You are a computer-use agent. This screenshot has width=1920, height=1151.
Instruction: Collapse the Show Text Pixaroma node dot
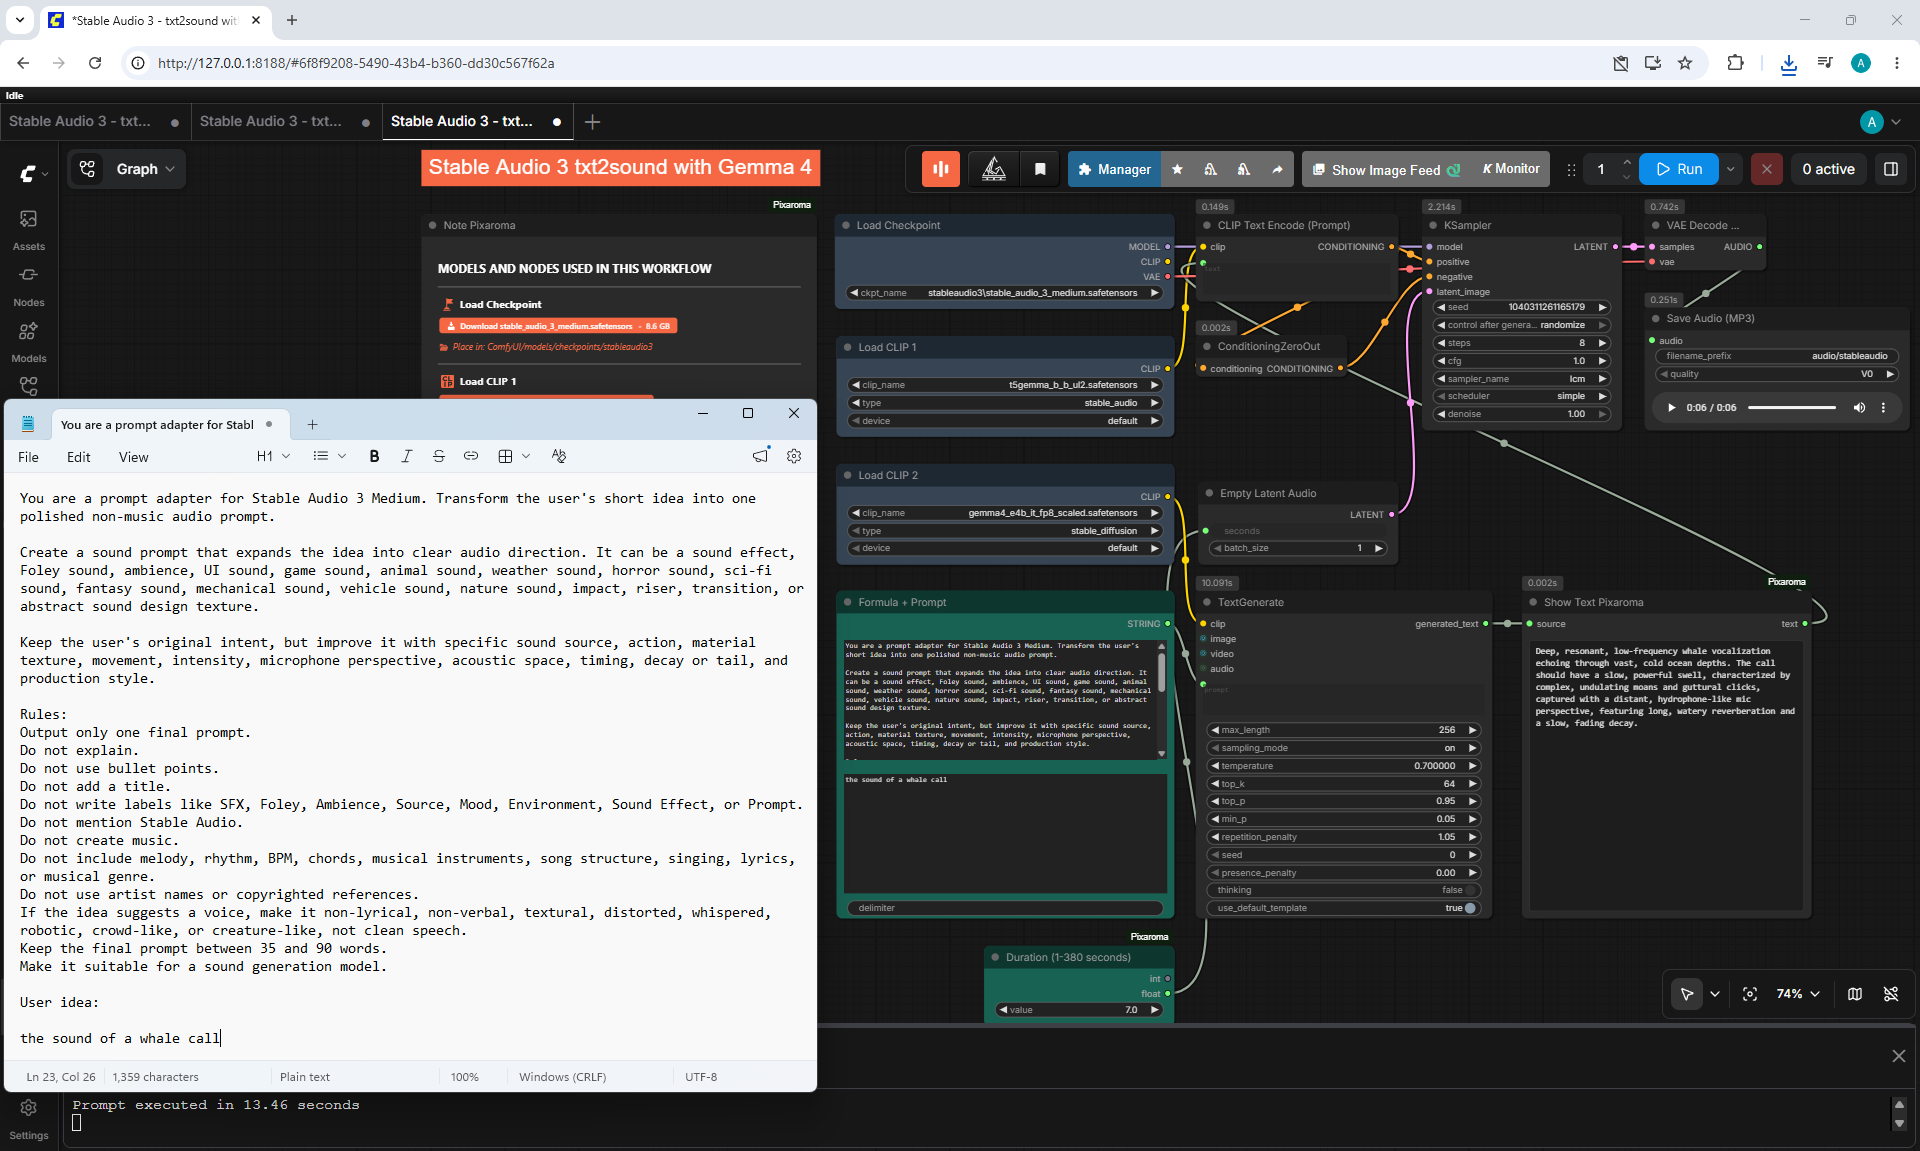1533,602
